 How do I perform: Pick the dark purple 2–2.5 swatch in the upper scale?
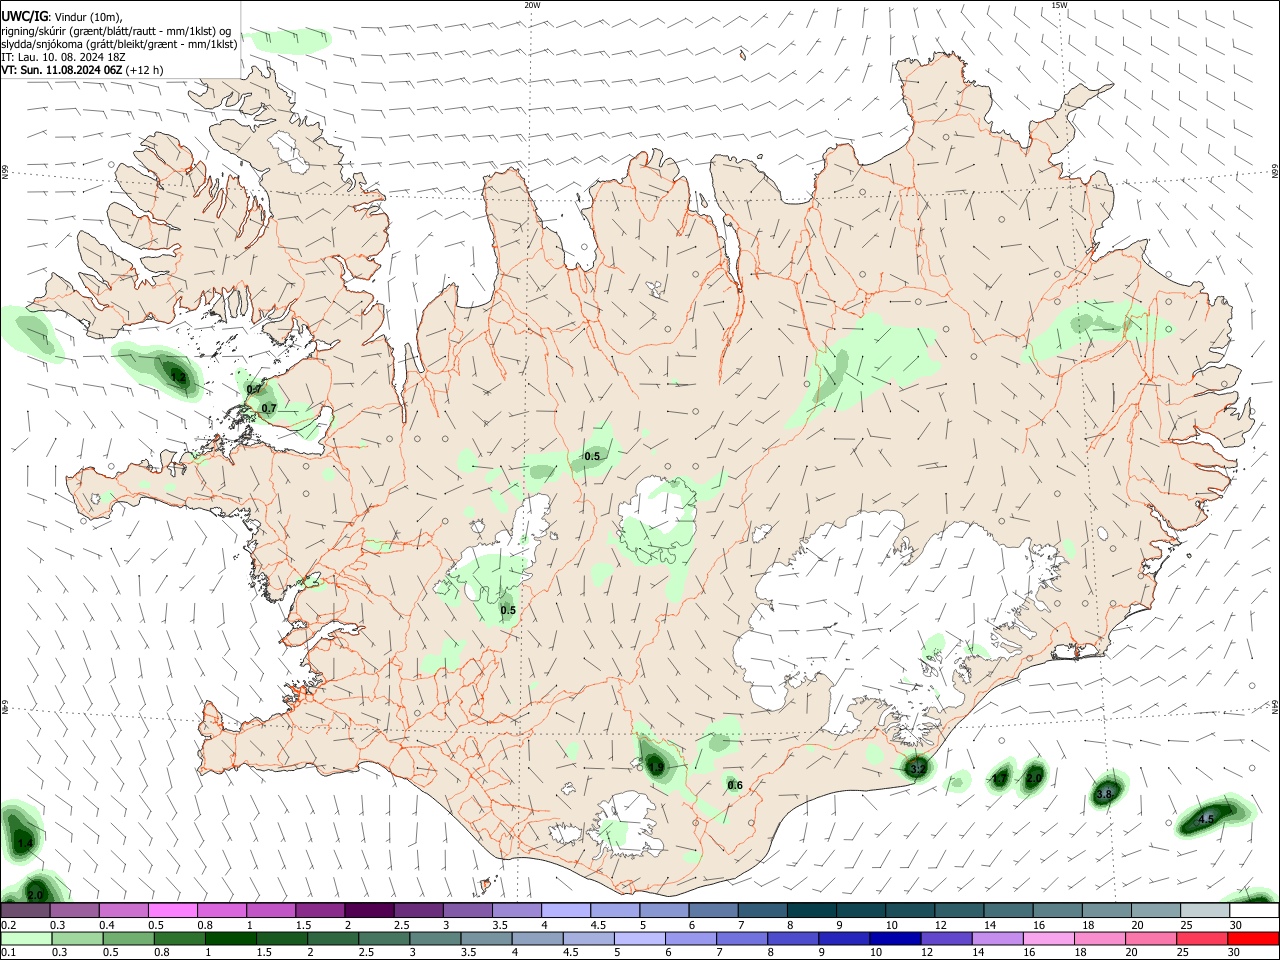pos(369,910)
